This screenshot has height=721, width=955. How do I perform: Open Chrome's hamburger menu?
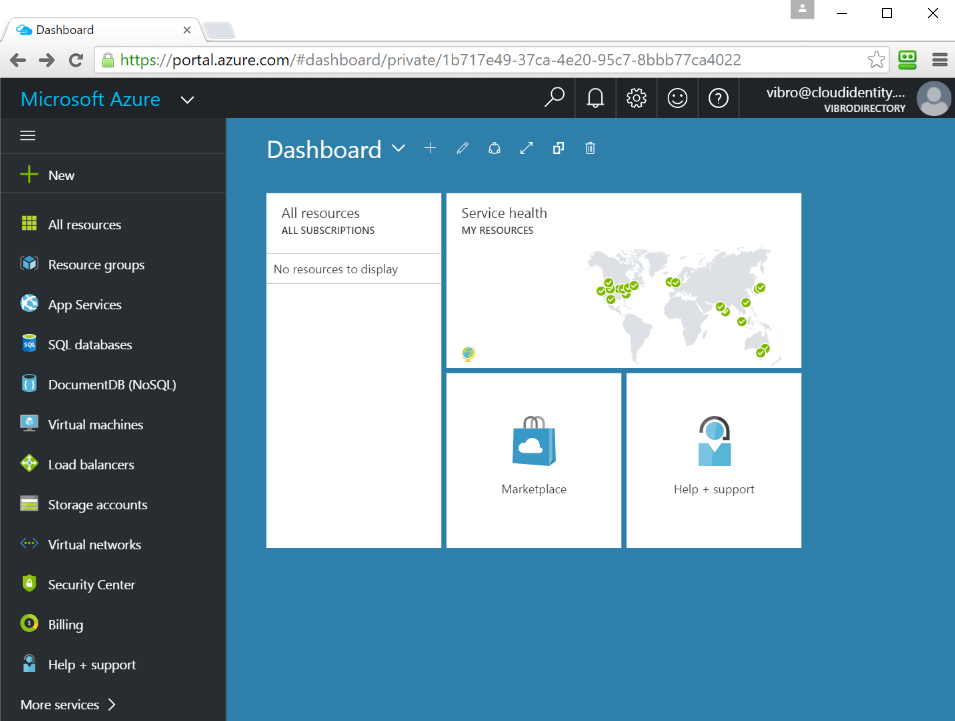click(940, 60)
